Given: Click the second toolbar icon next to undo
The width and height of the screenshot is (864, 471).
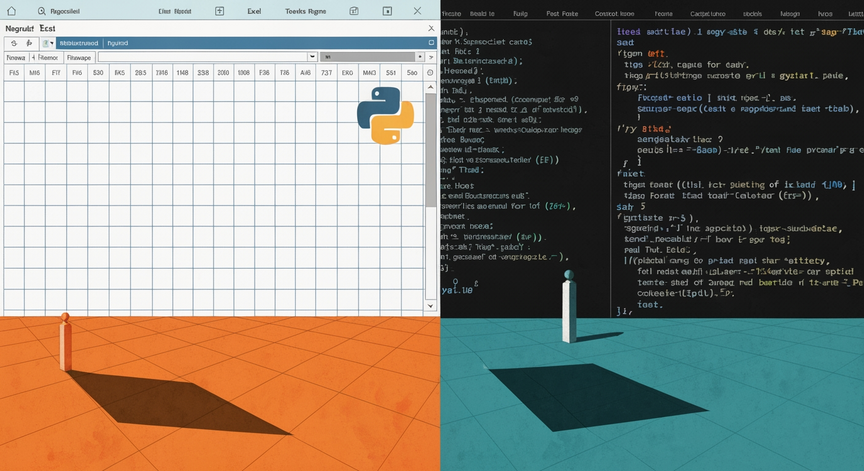Looking at the screenshot, I should pos(29,43).
